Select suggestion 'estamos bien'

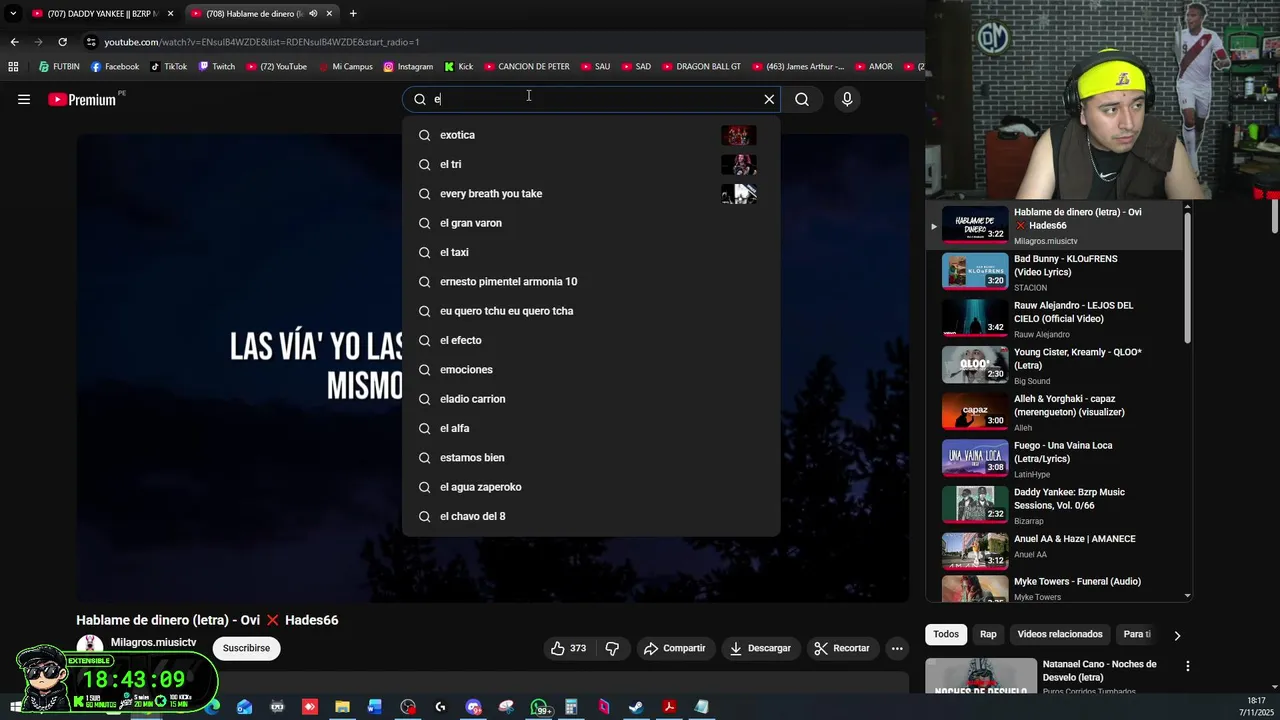[591, 458]
